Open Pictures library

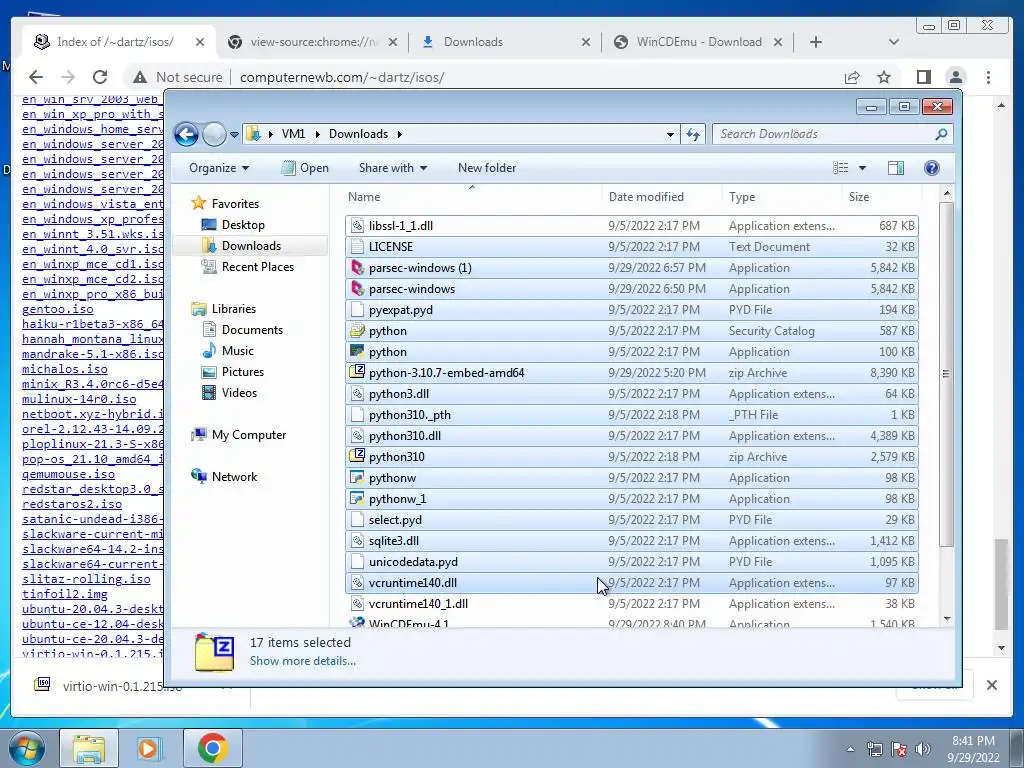click(242, 372)
